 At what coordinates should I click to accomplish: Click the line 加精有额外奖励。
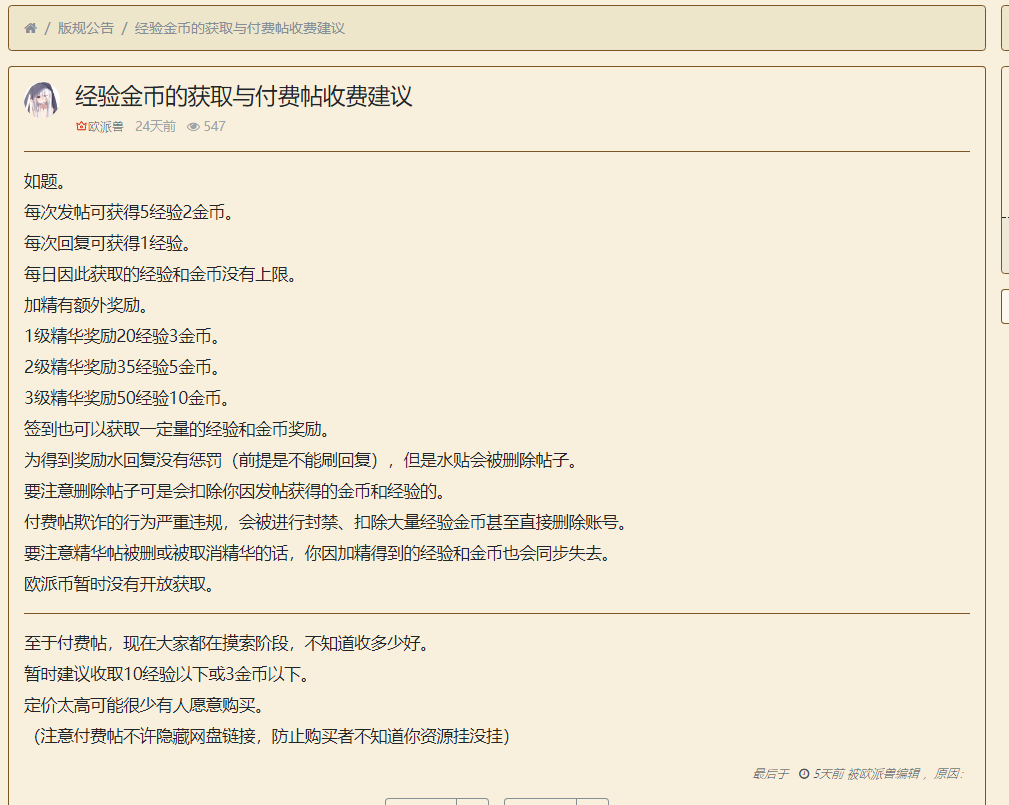(x=86, y=305)
